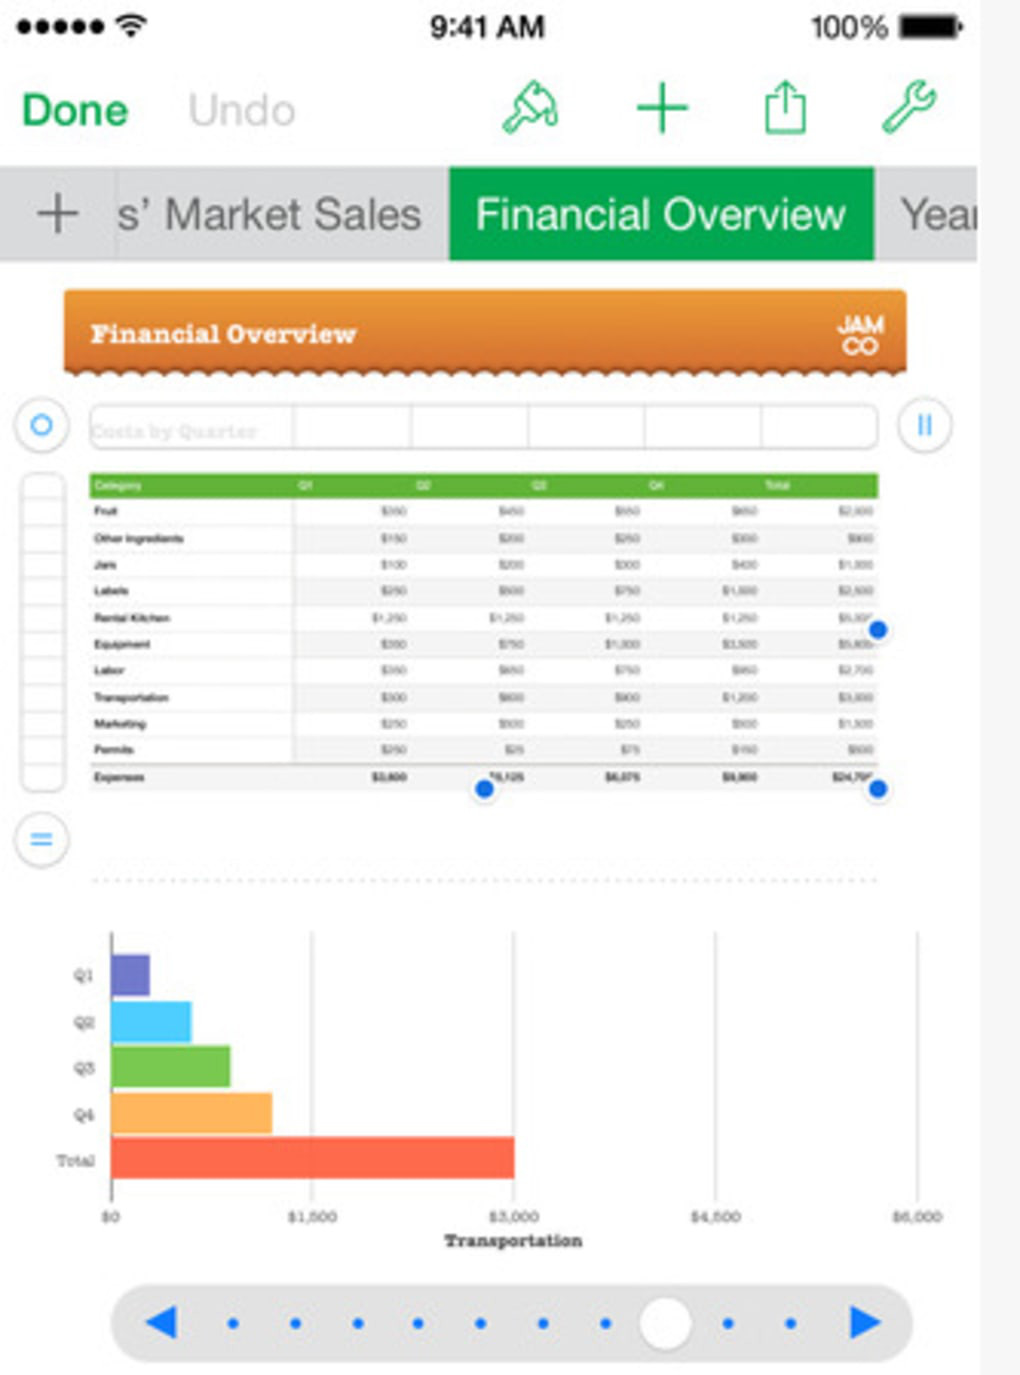The image size is (1020, 1375).
Task: Open the Format paintbrush menu
Action: pyautogui.click(x=530, y=108)
